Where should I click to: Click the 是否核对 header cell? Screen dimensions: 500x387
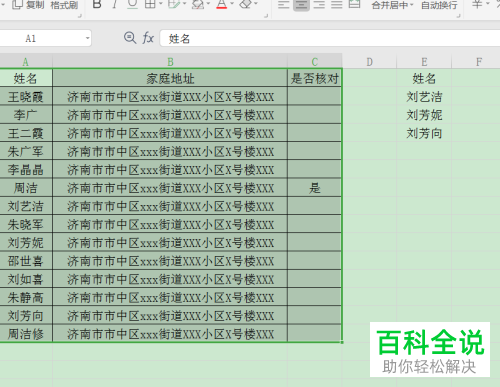315,78
